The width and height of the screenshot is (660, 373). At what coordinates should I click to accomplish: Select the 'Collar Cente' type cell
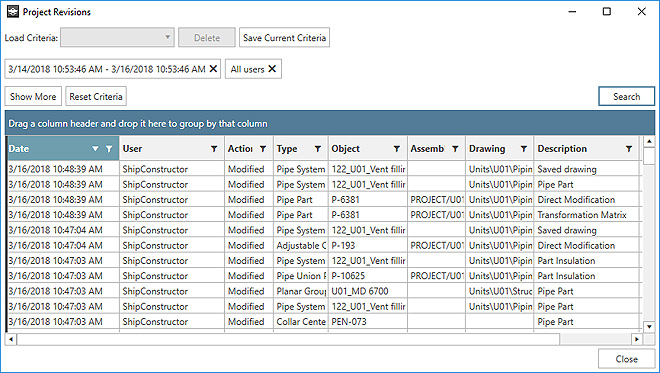click(301, 322)
